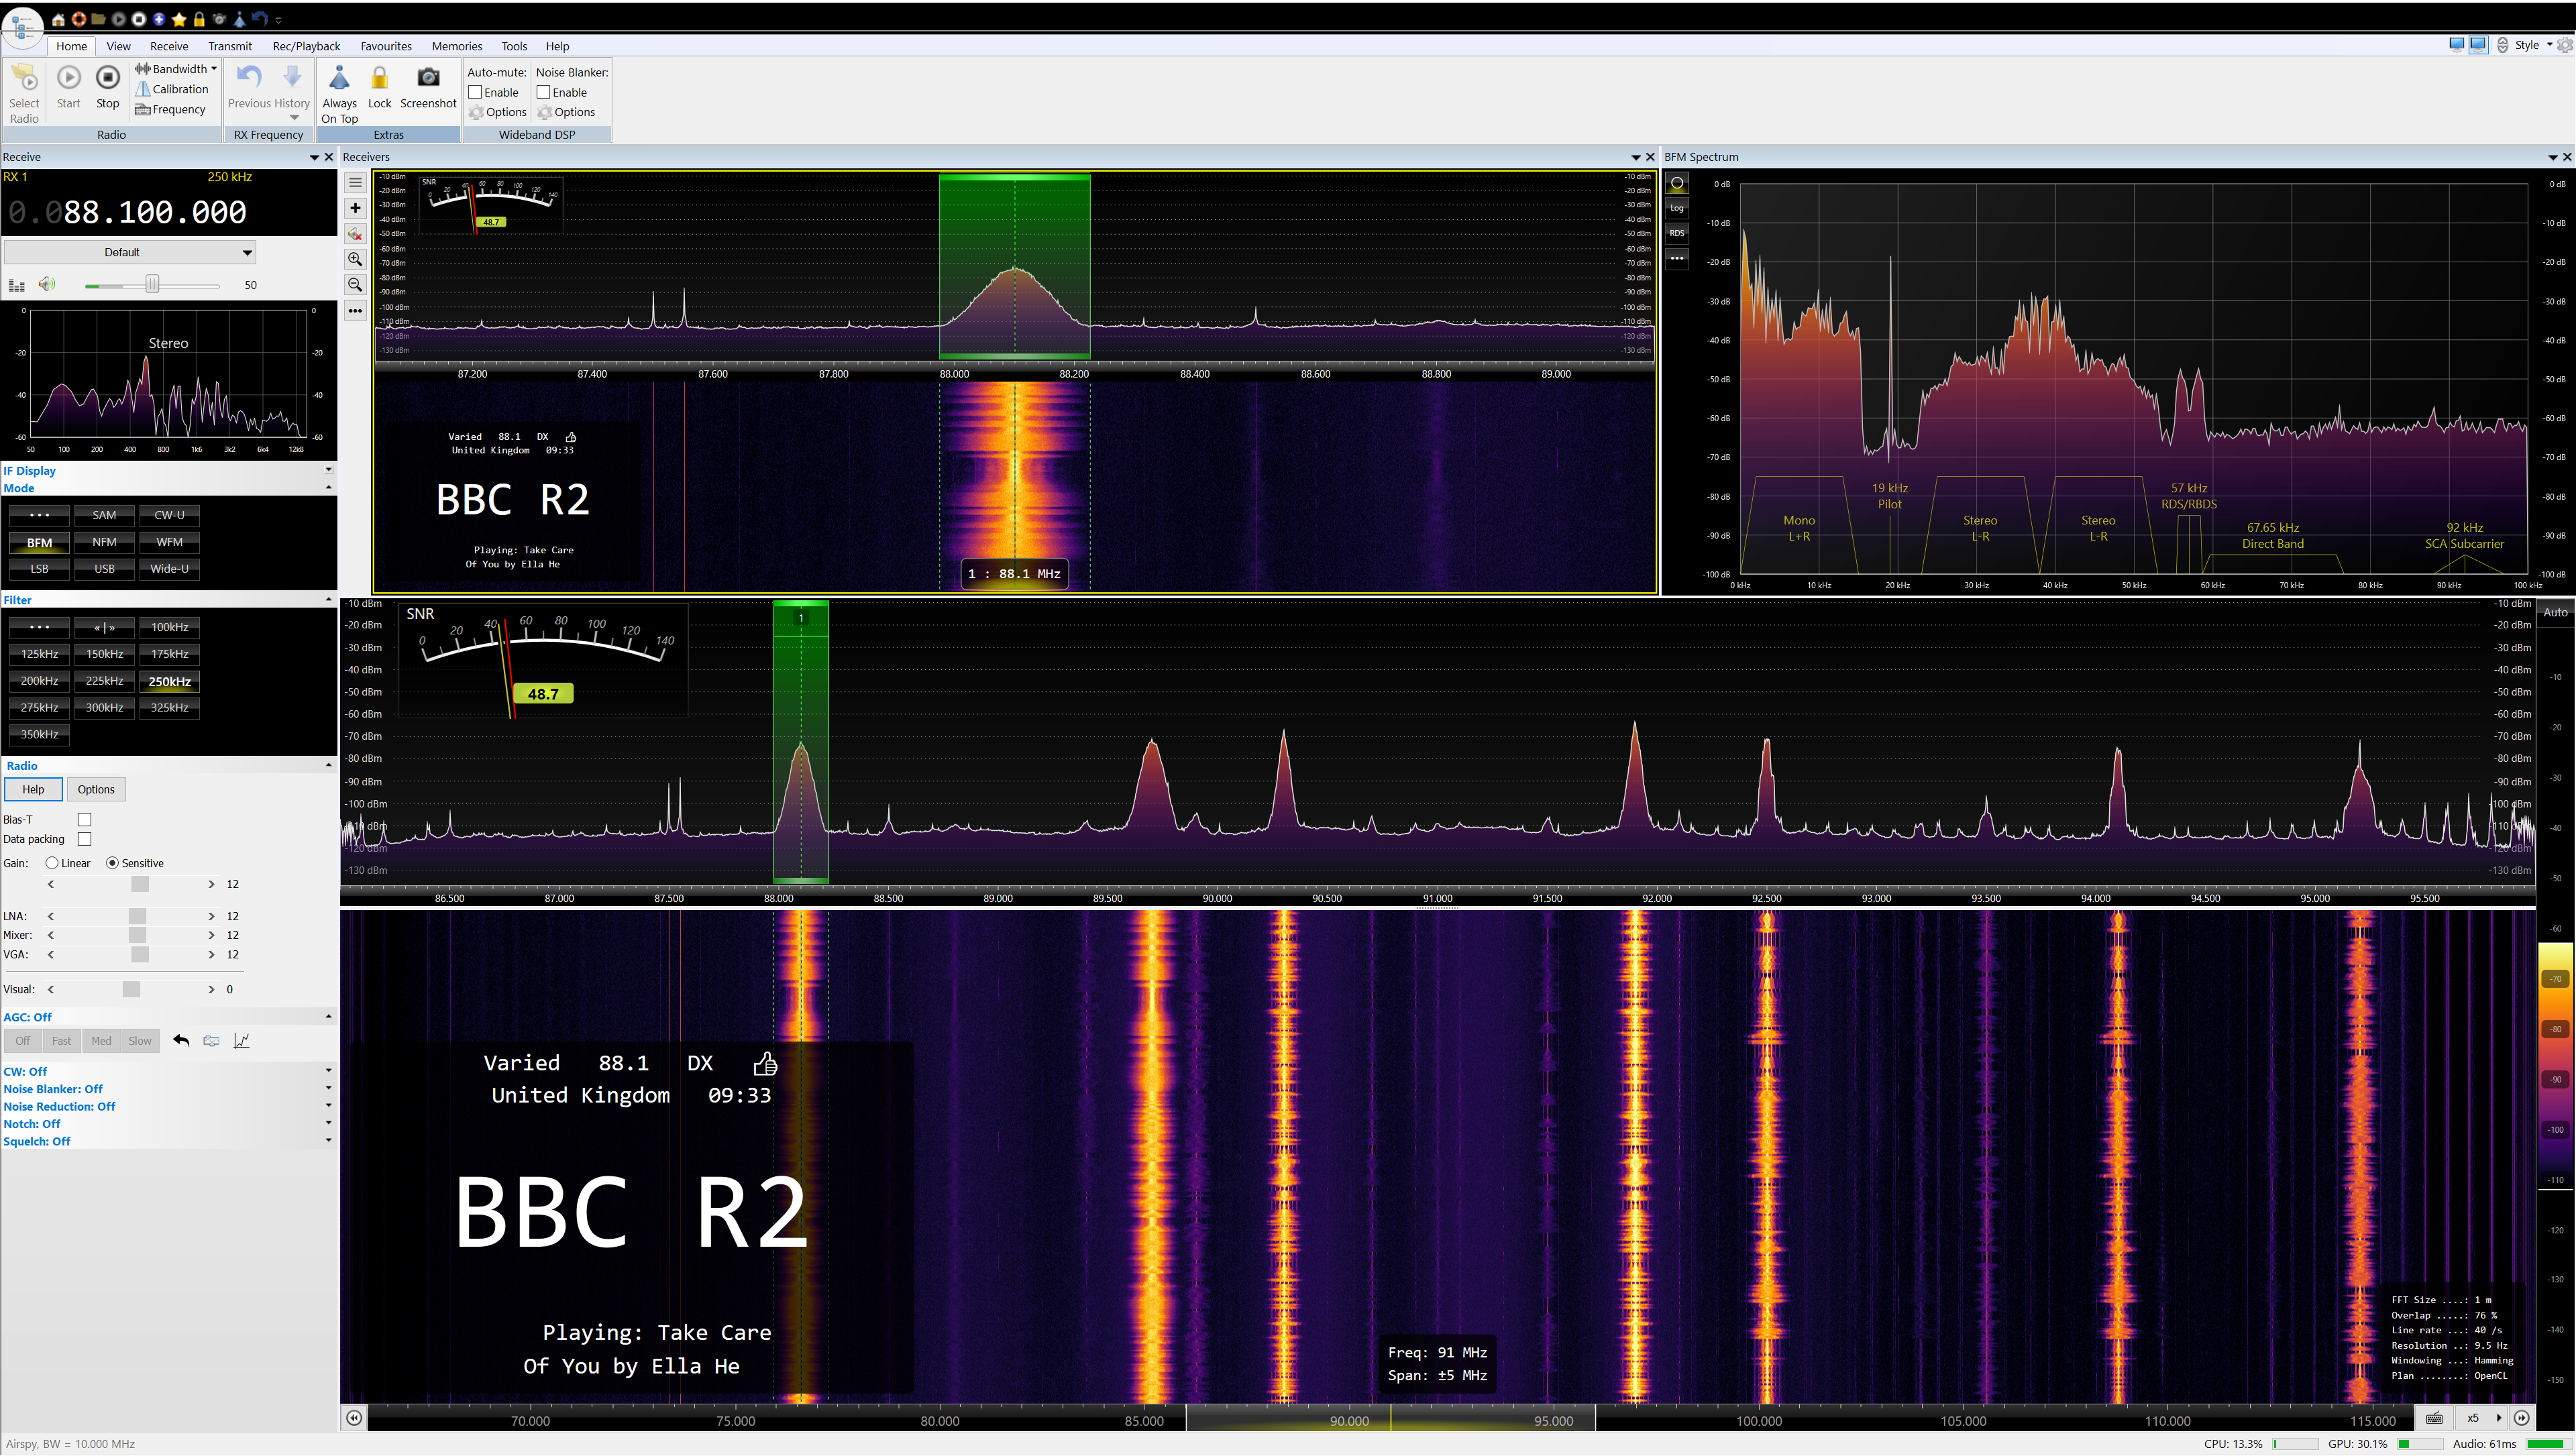This screenshot has width=2576, height=1456.
Task: Click the Favourites star in the quick access toolbar
Action: (179, 18)
